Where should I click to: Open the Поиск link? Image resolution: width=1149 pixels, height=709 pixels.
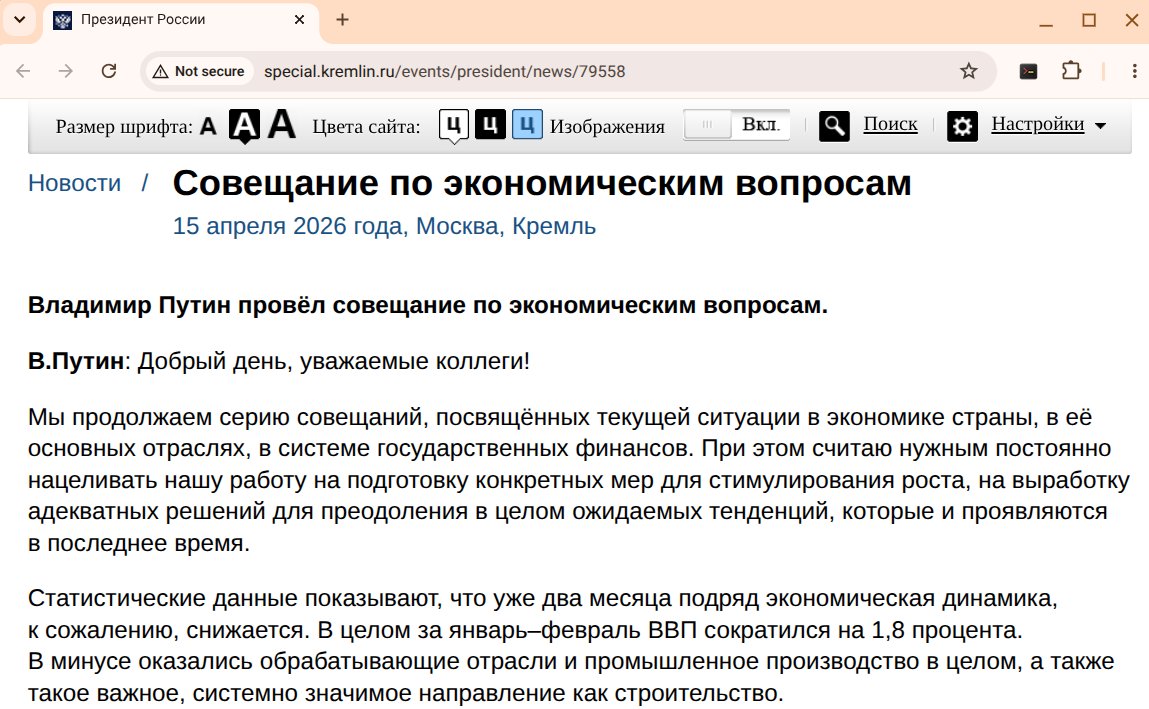click(890, 124)
